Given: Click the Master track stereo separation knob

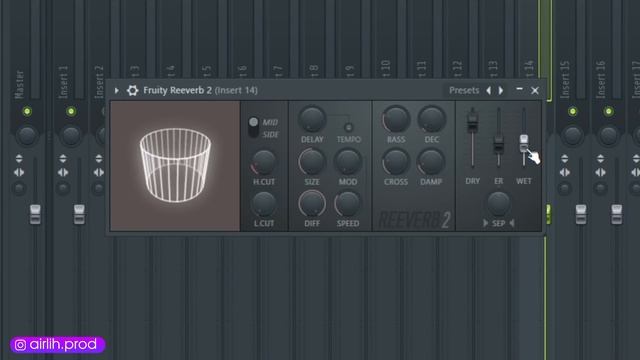Looking at the screenshot, I should coord(19,188).
